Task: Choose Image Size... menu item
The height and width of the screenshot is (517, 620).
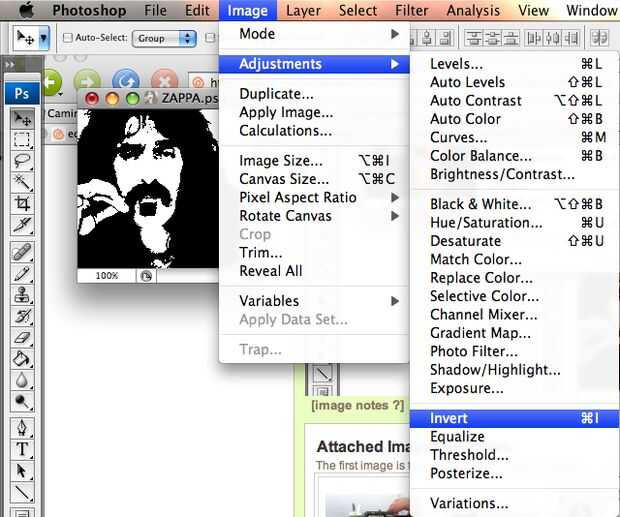Action: coord(314,161)
